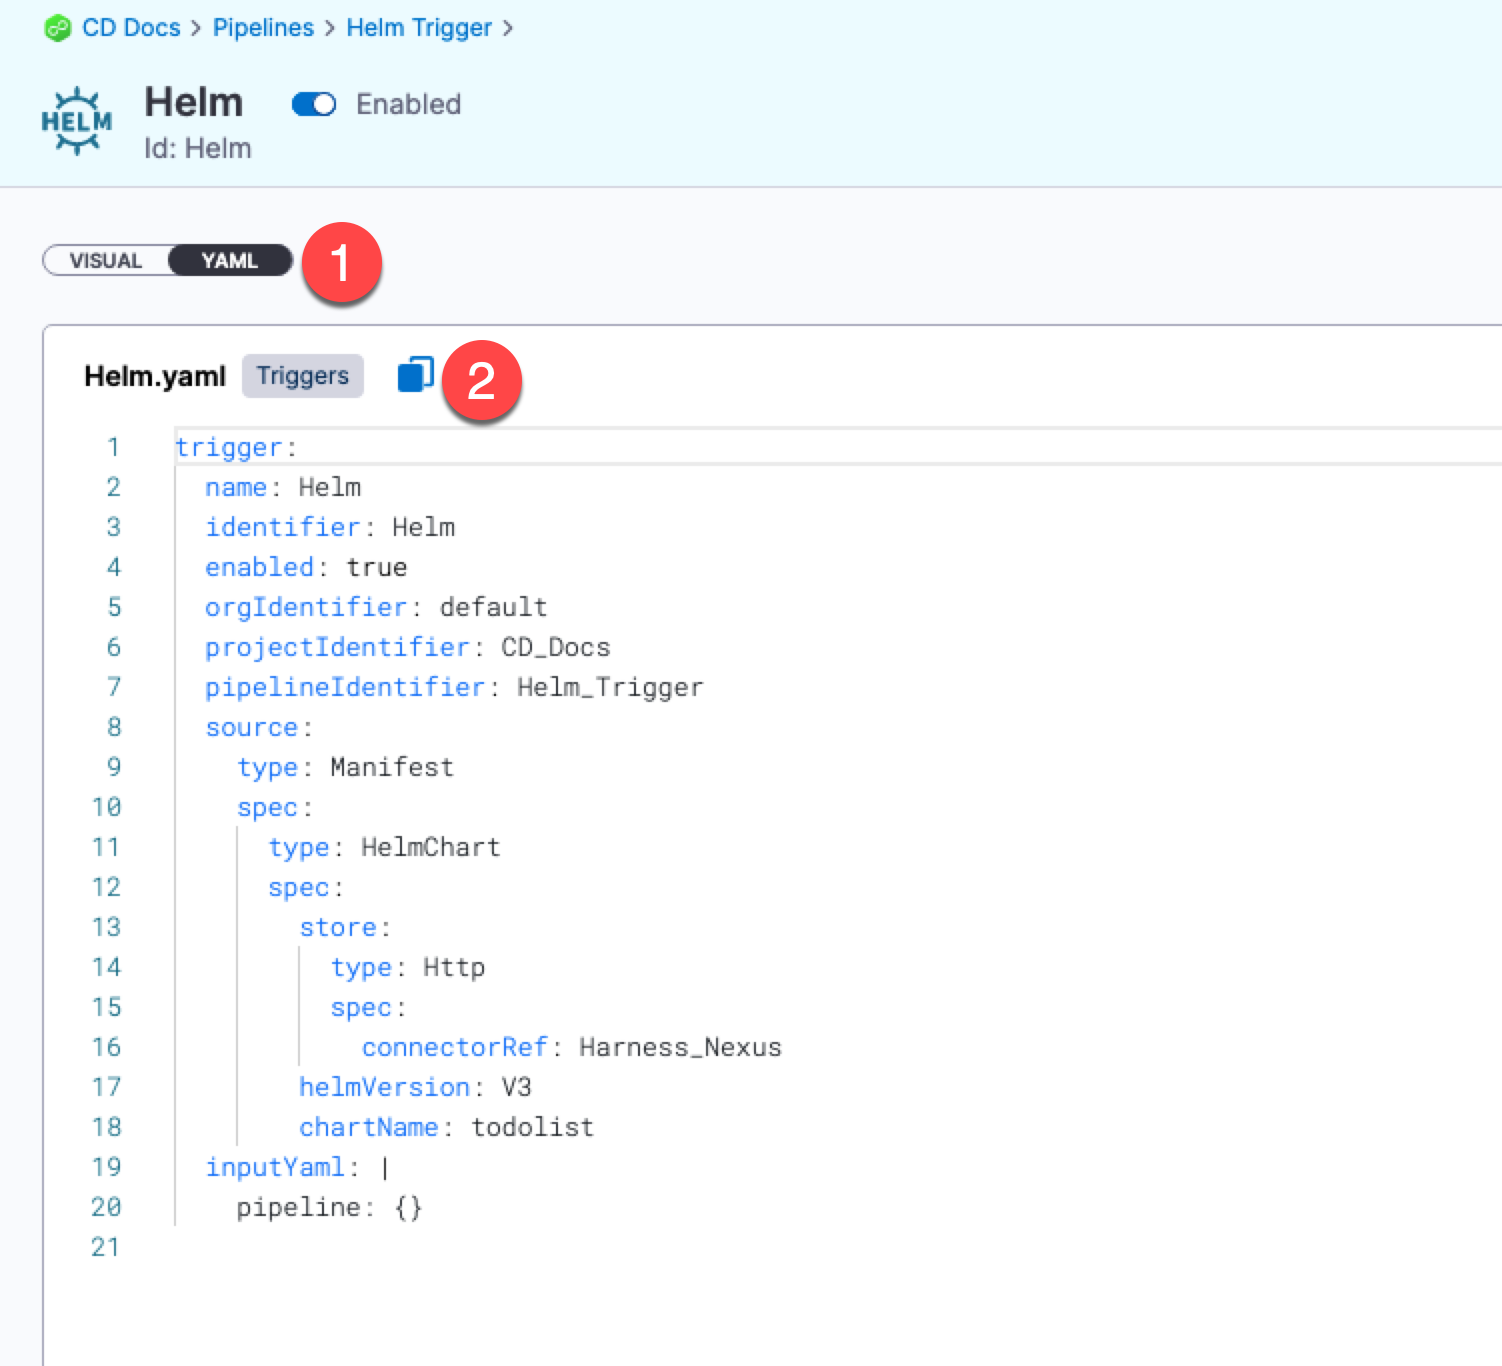Viewport: 1502px width, 1366px height.
Task: Click the chartName todolist value
Action: tap(532, 1127)
